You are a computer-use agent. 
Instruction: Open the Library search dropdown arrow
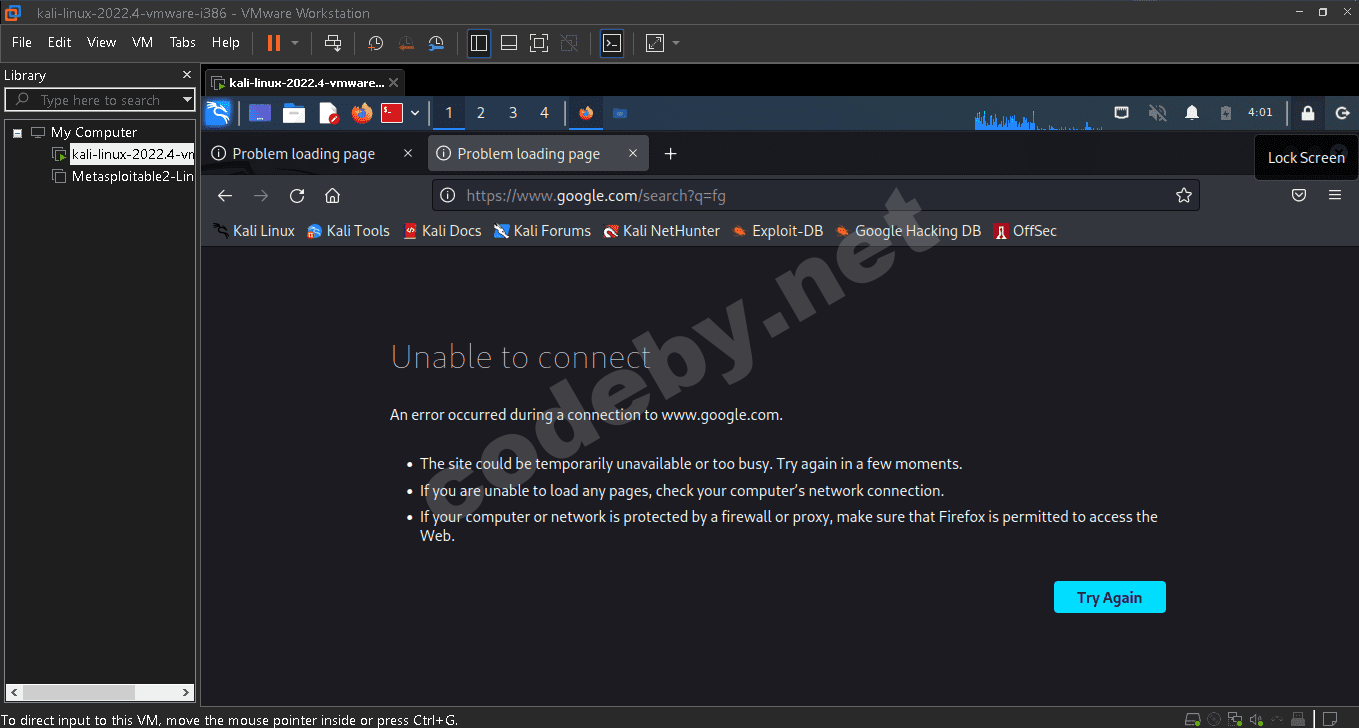pyautogui.click(x=187, y=100)
